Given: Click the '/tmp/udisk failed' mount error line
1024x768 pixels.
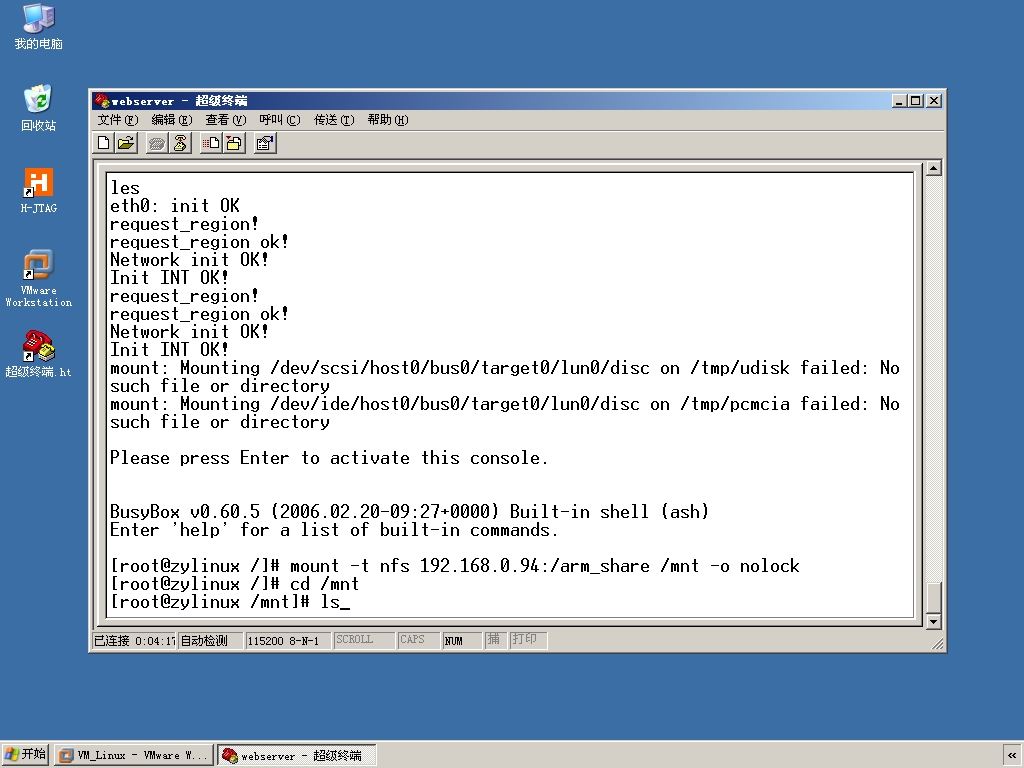Looking at the screenshot, I should pos(505,377).
